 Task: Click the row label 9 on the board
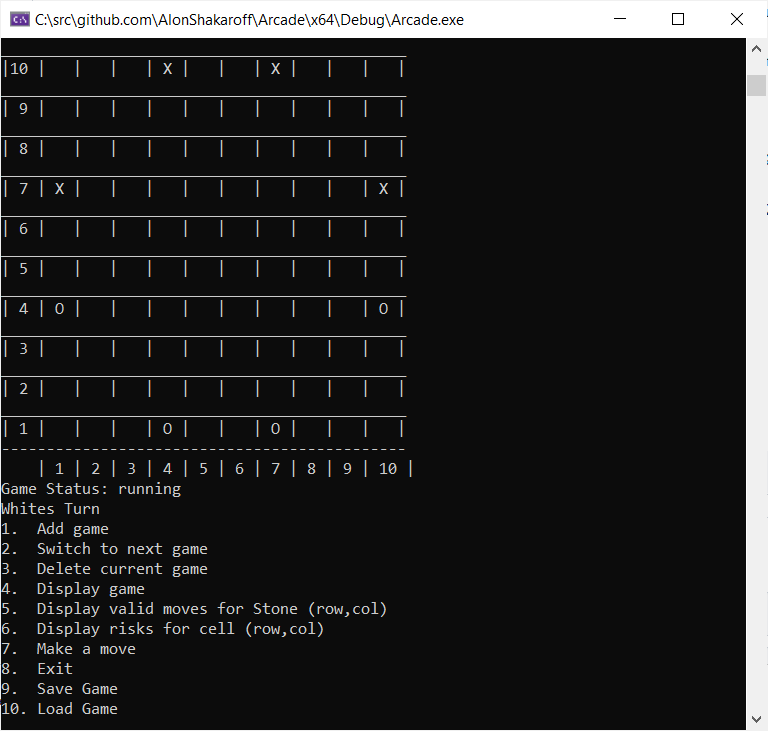pos(24,109)
